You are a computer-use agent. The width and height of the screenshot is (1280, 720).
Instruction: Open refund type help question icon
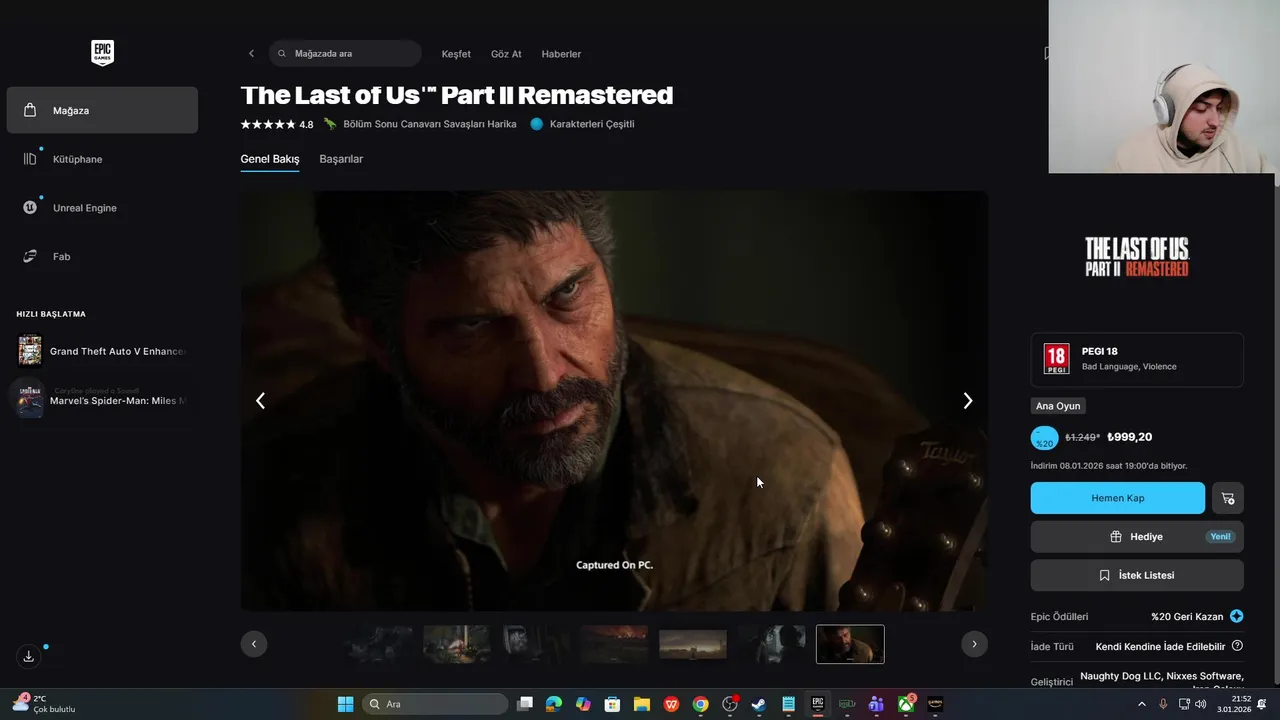pos(1237,646)
